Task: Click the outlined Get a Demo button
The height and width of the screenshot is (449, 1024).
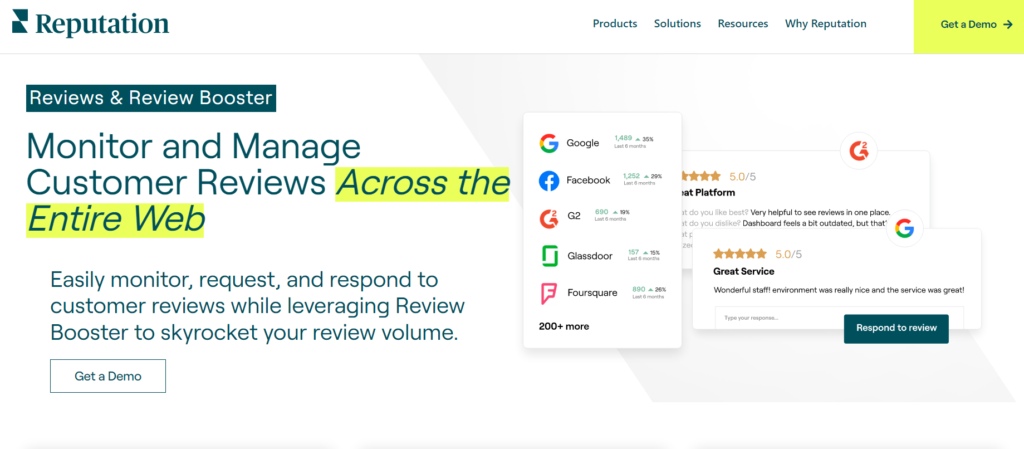Action: 108,376
